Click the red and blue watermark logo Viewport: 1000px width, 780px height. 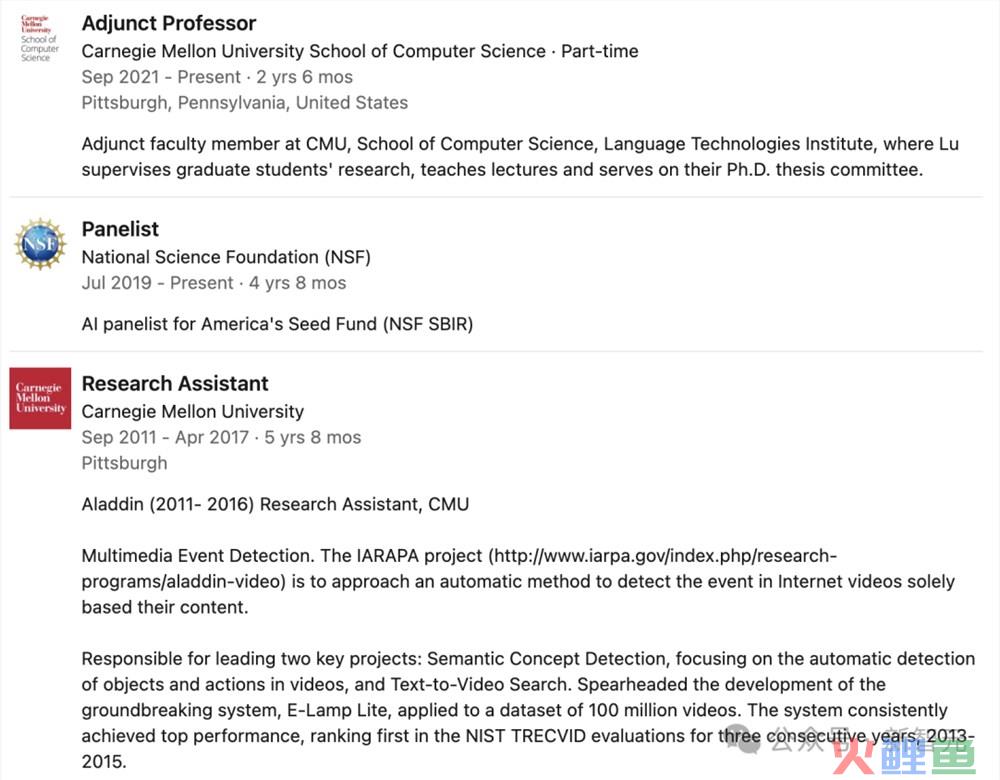[904, 758]
